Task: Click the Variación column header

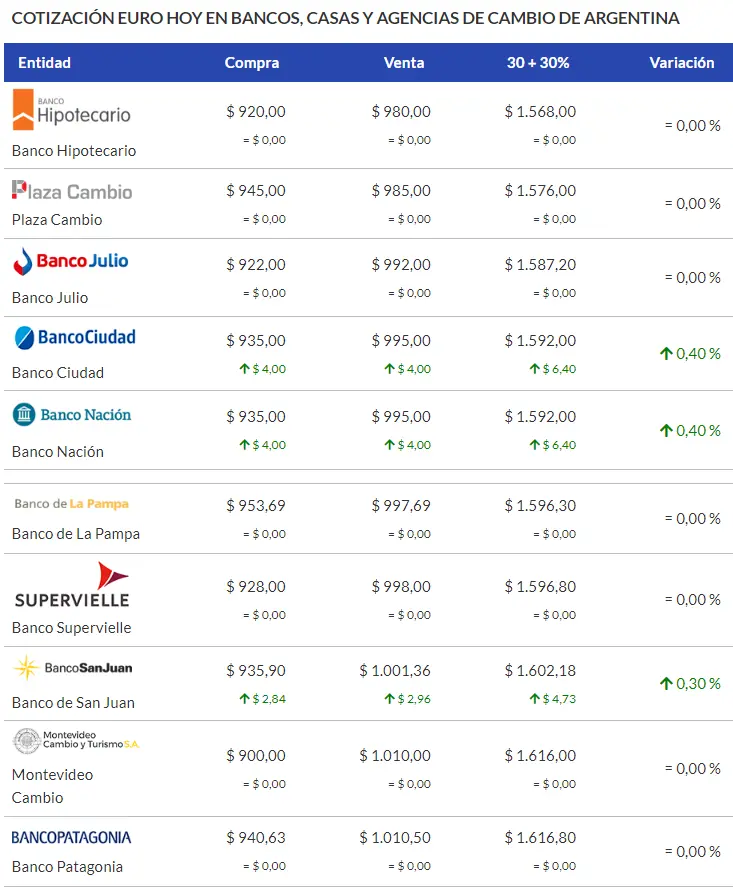Action: point(682,63)
